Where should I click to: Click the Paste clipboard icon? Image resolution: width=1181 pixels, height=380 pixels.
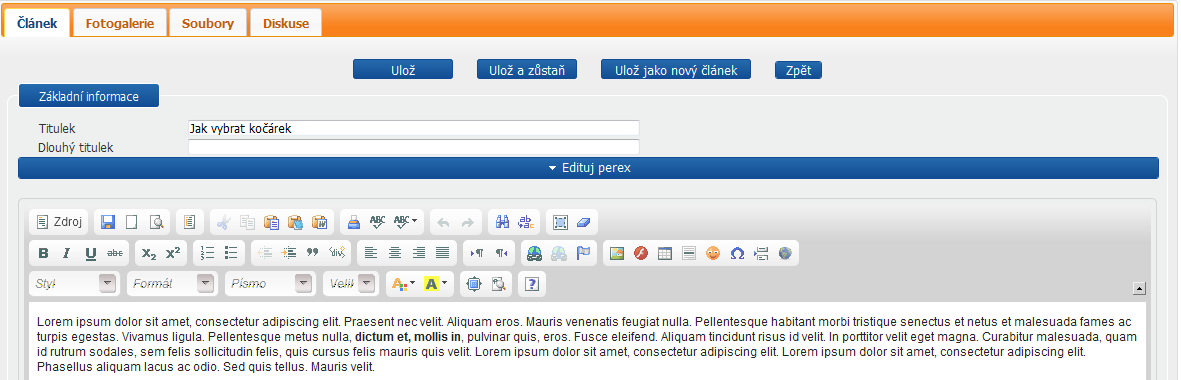271,222
